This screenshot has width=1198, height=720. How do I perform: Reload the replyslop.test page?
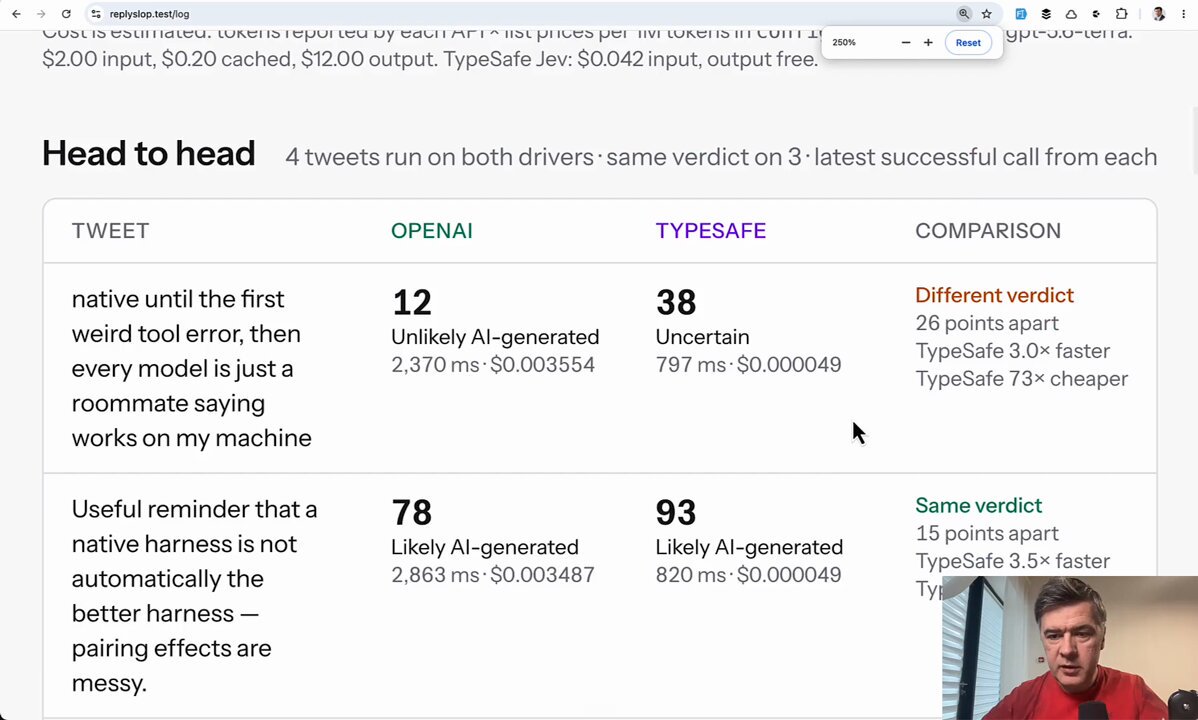[66, 14]
